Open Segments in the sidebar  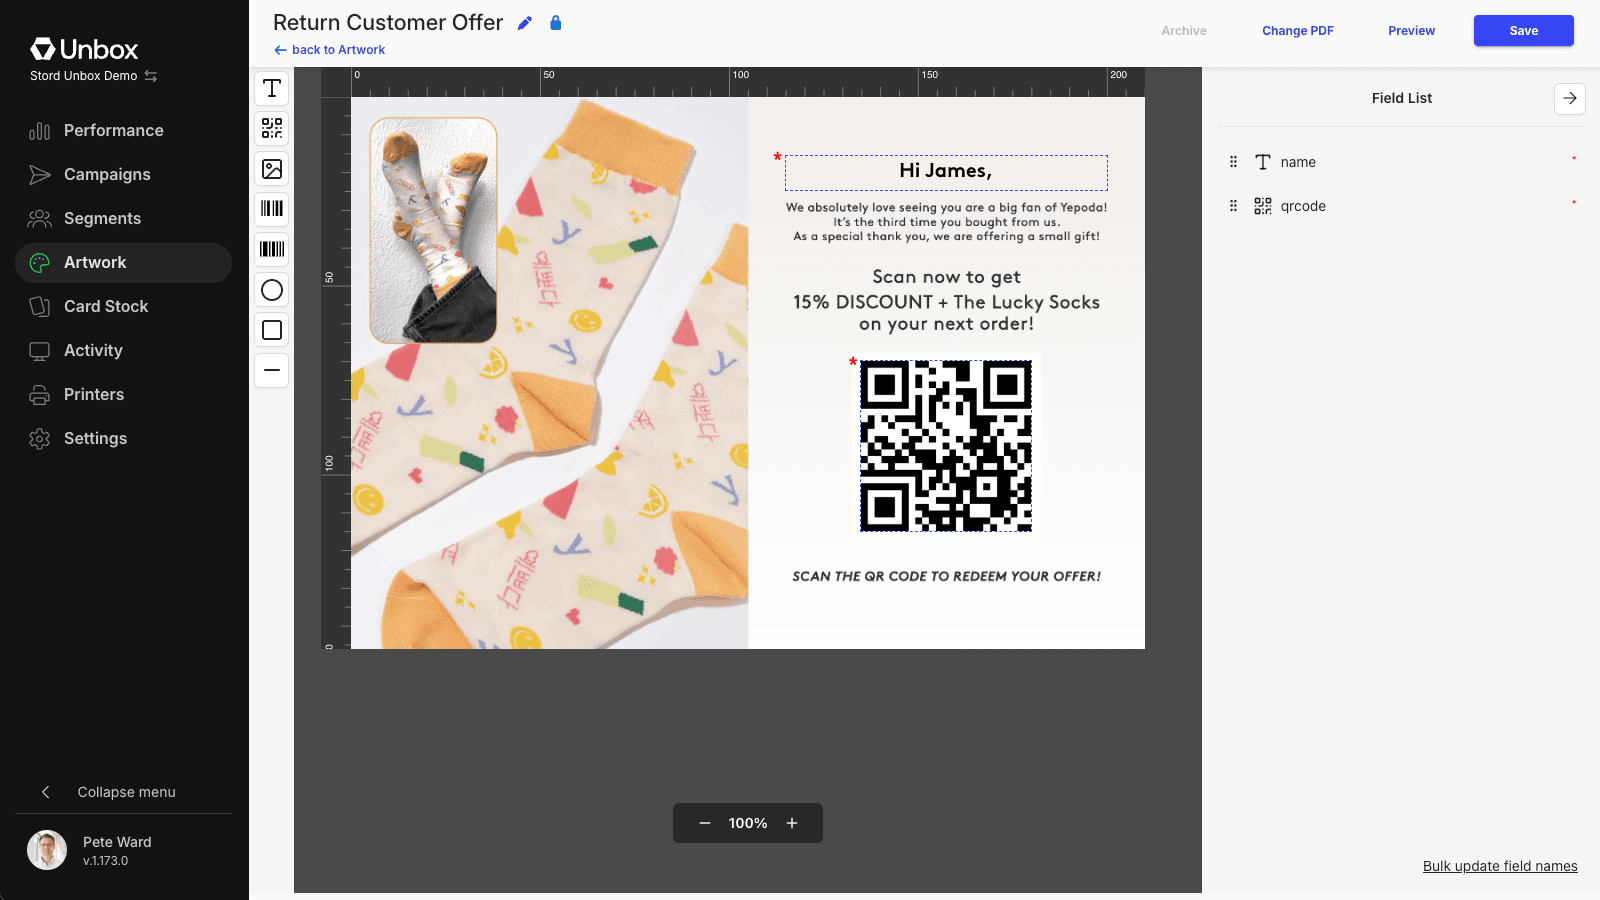124,218
